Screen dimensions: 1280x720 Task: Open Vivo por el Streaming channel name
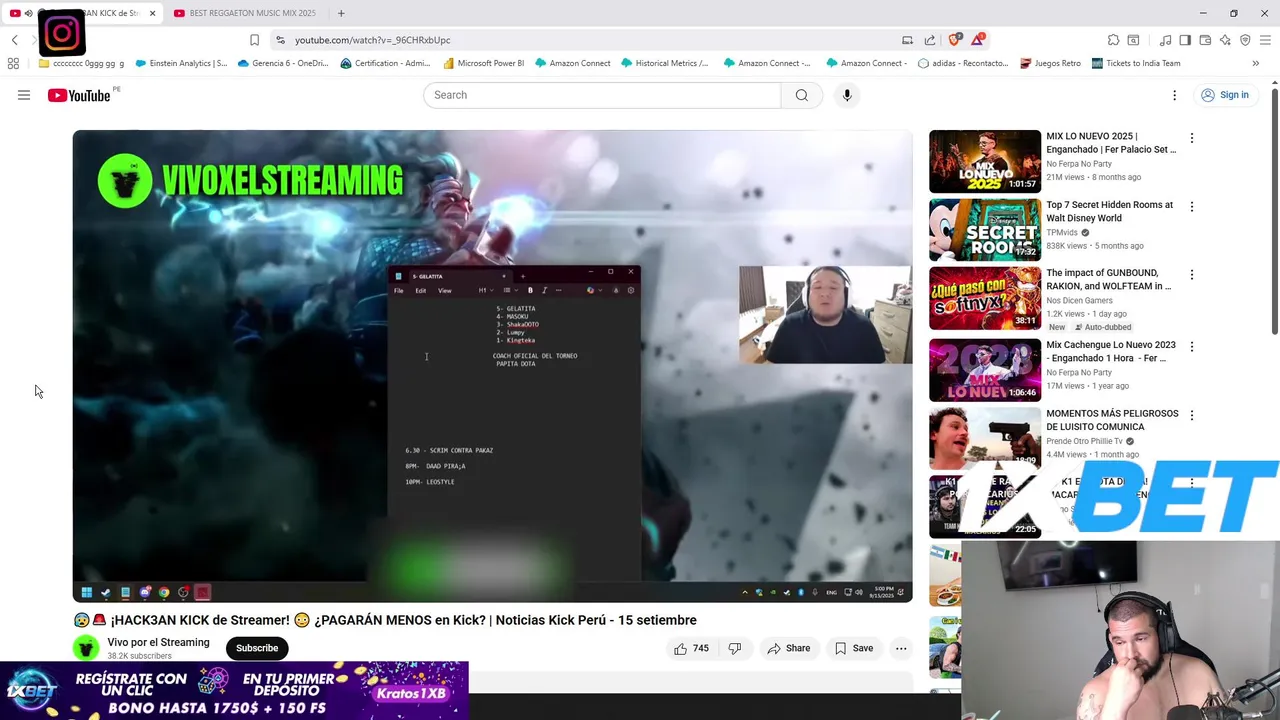[x=158, y=642]
